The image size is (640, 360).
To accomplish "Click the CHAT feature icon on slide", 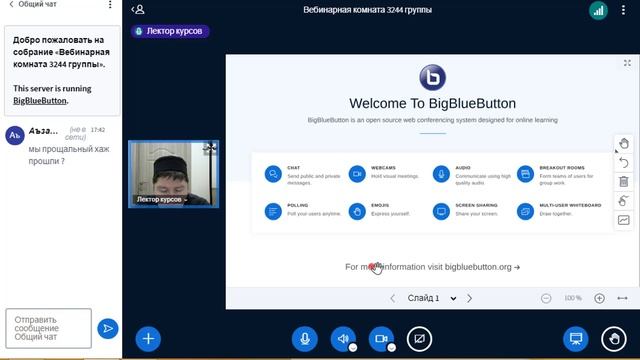I will pyautogui.click(x=273, y=174).
